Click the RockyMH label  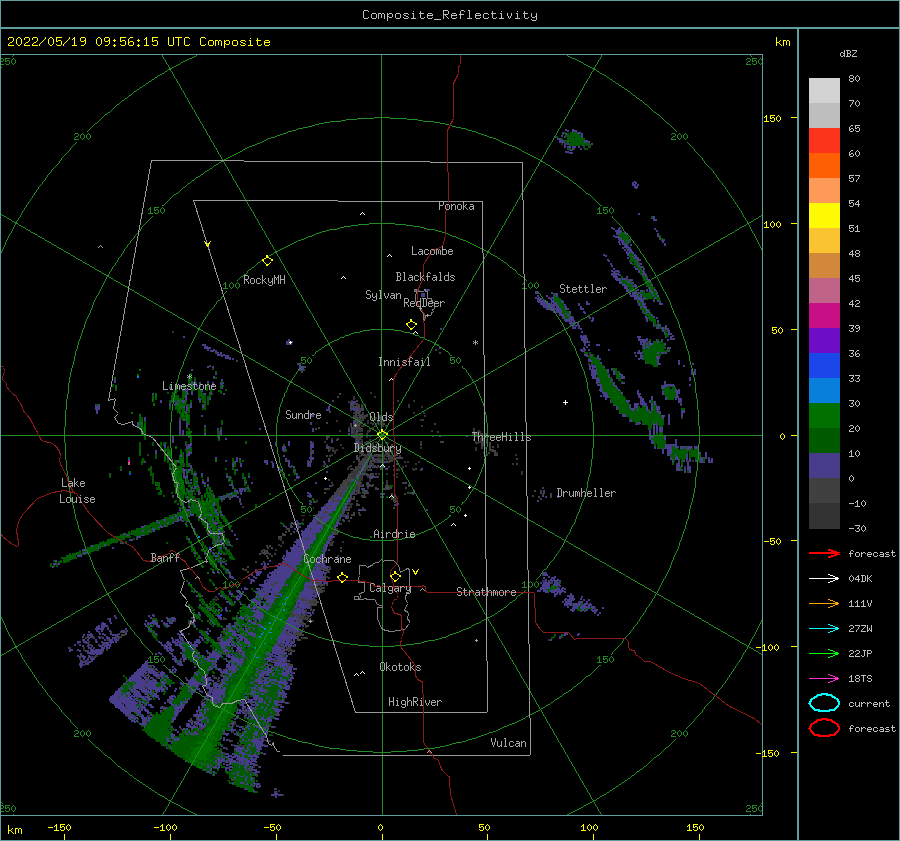tap(264, 280)
